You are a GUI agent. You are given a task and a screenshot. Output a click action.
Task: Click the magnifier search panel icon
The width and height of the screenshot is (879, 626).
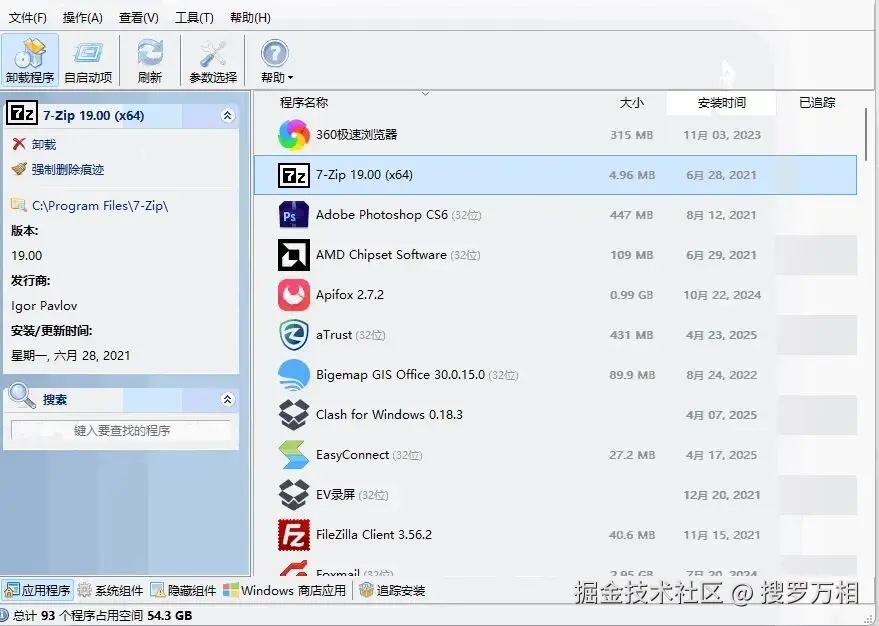(x=22, y=396)
